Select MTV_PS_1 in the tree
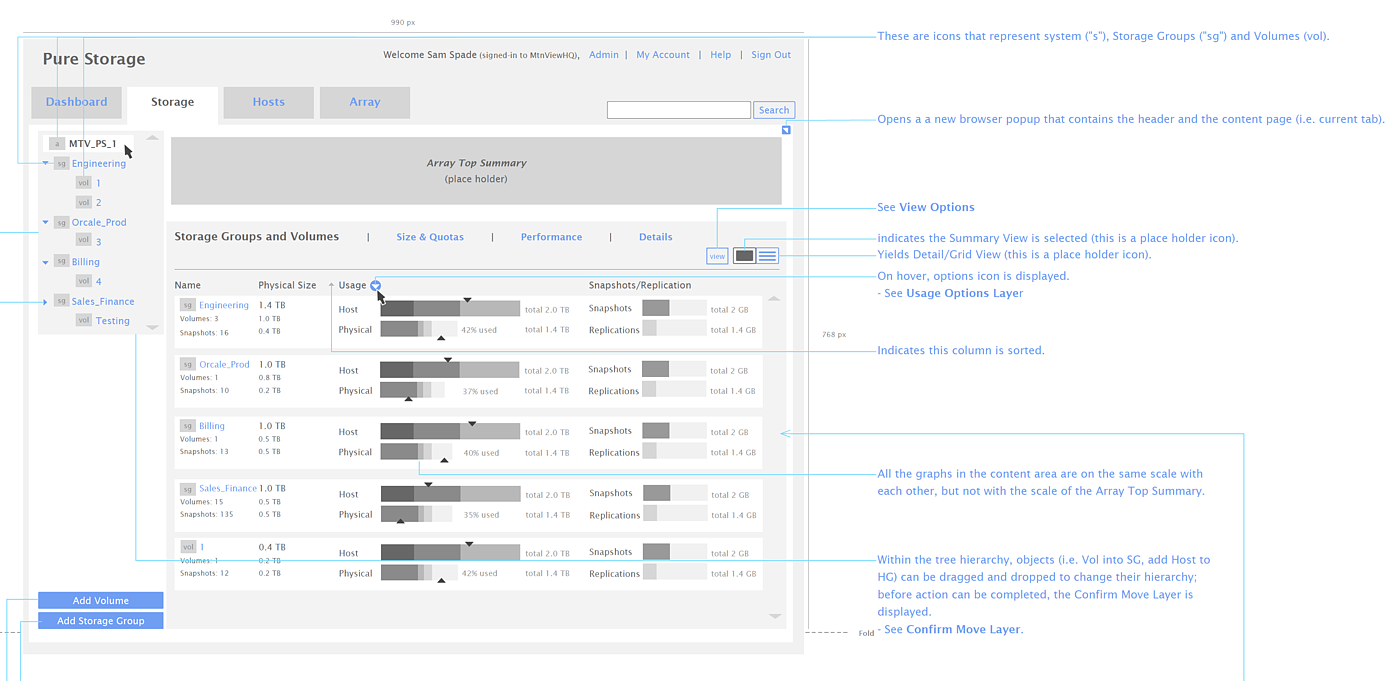Image resolution: width=1400 pixels, height=681 pixels. (93, 144)
